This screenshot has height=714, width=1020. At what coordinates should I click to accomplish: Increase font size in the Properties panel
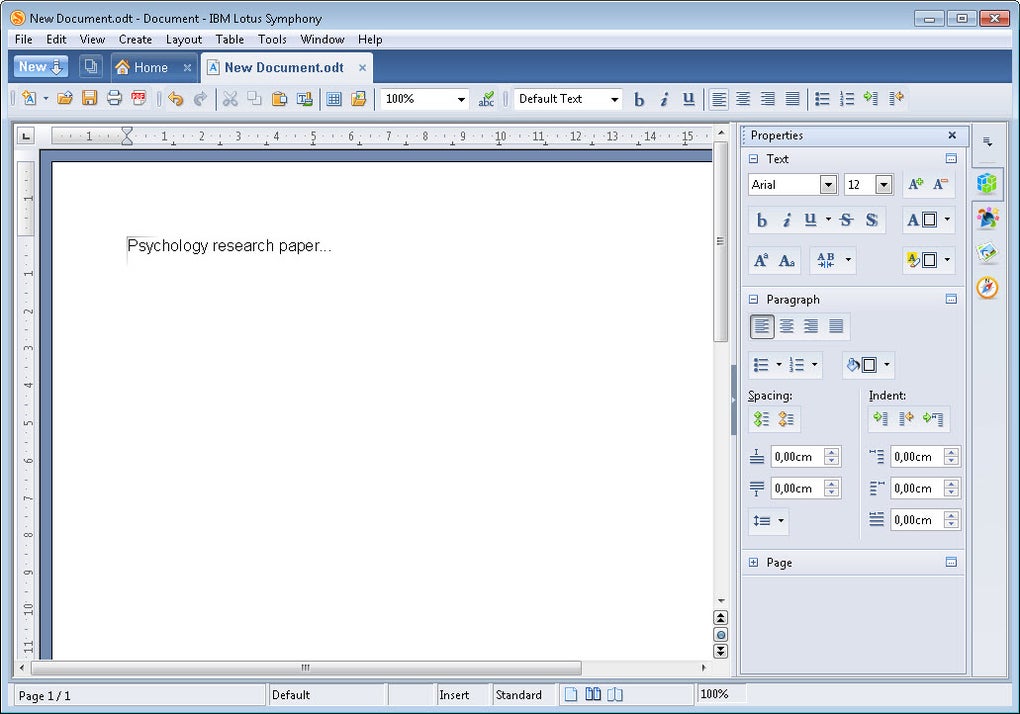[915, 185]
